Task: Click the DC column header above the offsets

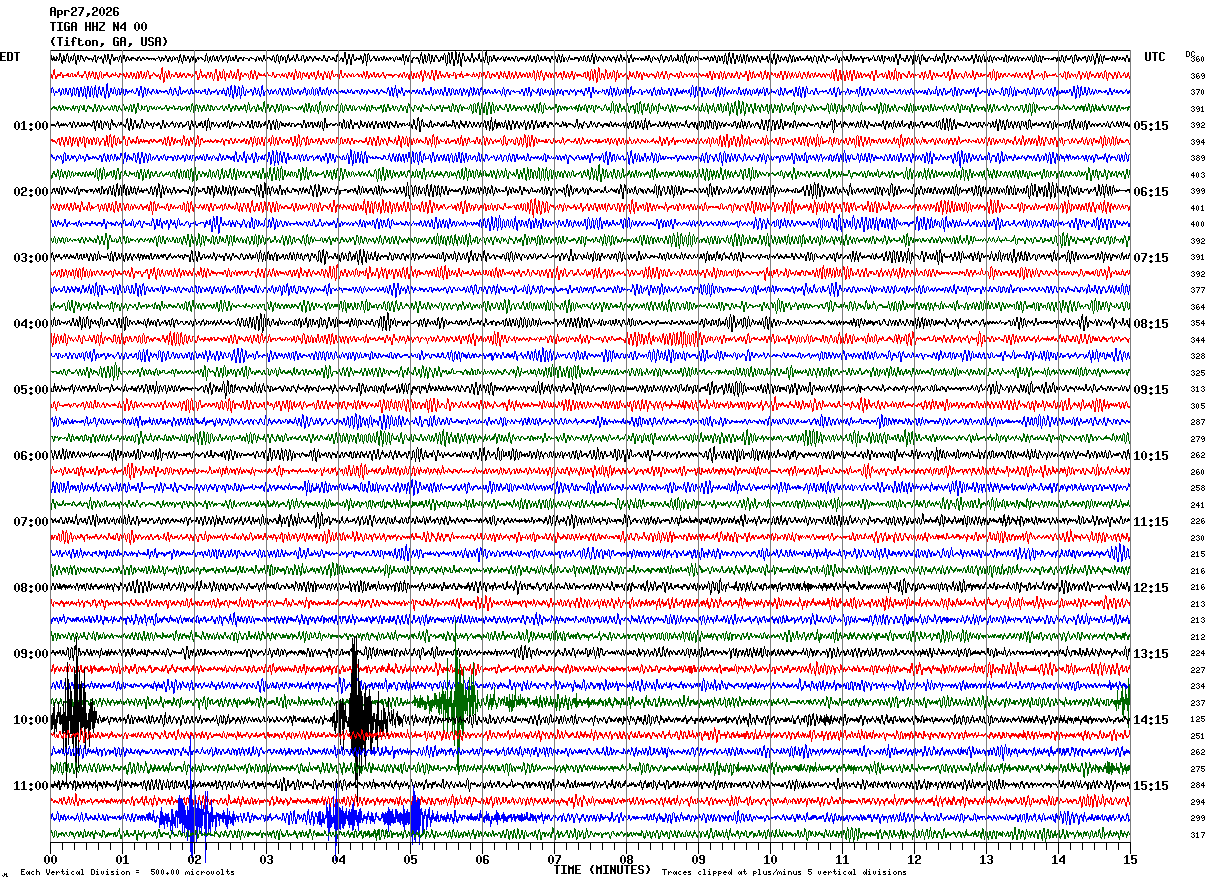Action: pos(1190,54)
